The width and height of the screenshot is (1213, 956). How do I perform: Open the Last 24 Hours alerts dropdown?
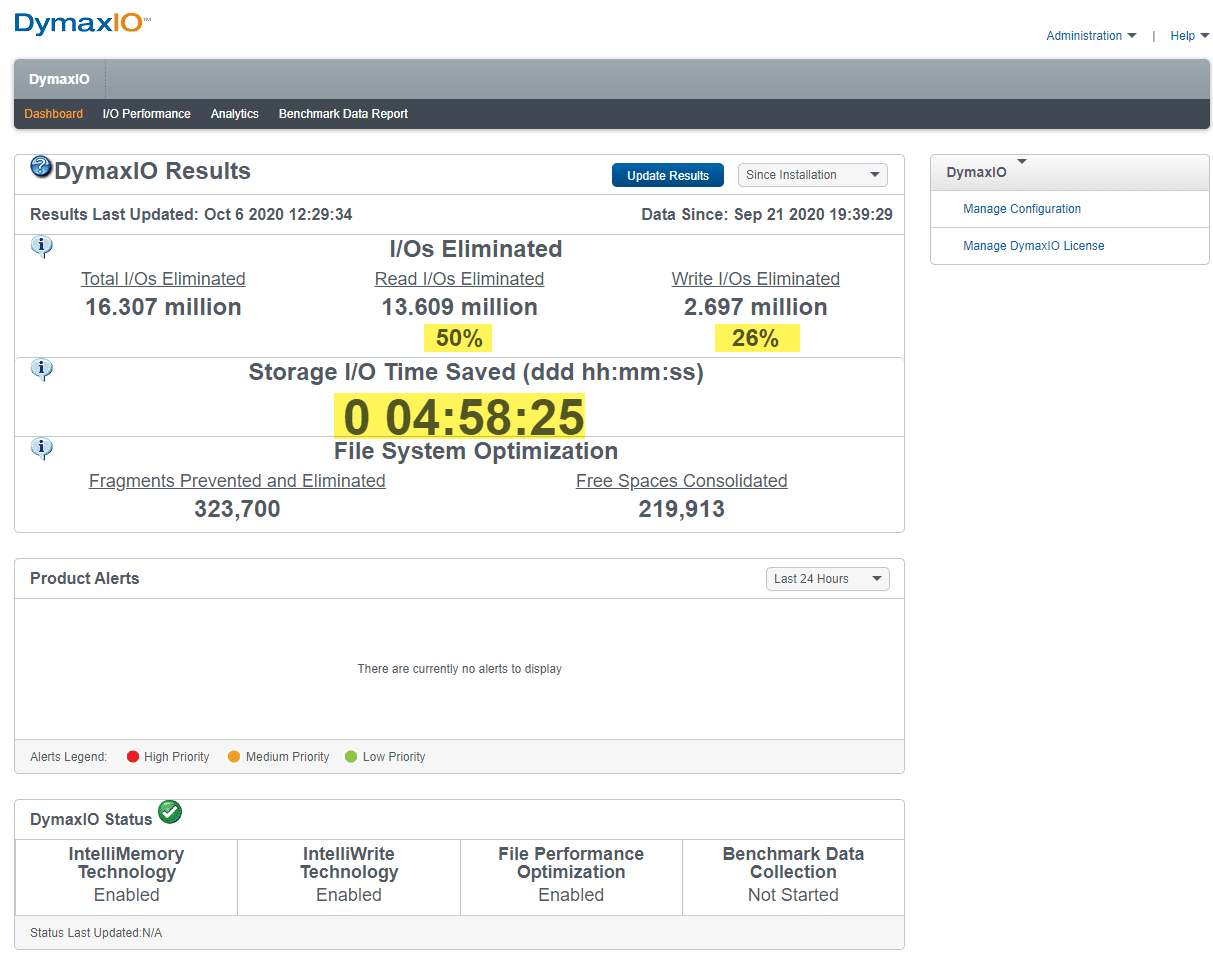[826, 579]
